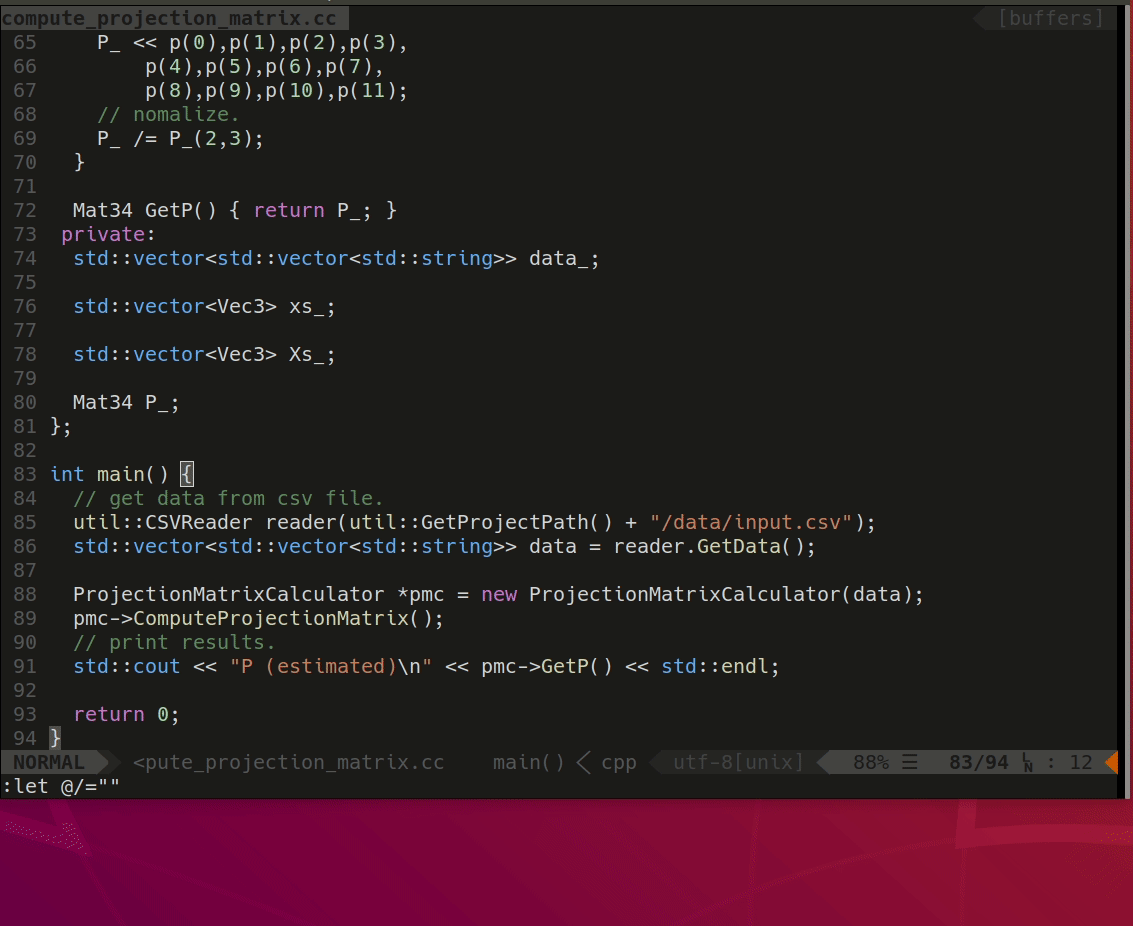1133x926 pixels.
Task: Click 'p(4),p(5),p(6),p(7),' on line 66
Action: point(264,66)
